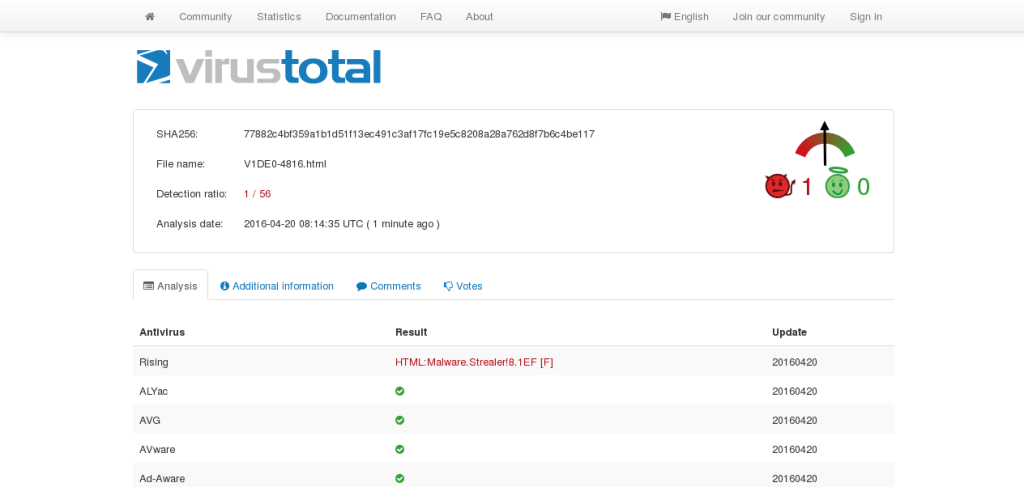Click the red devil malicious vote icon
Viewport: 1024px width, 487px height.
point(778,186)
